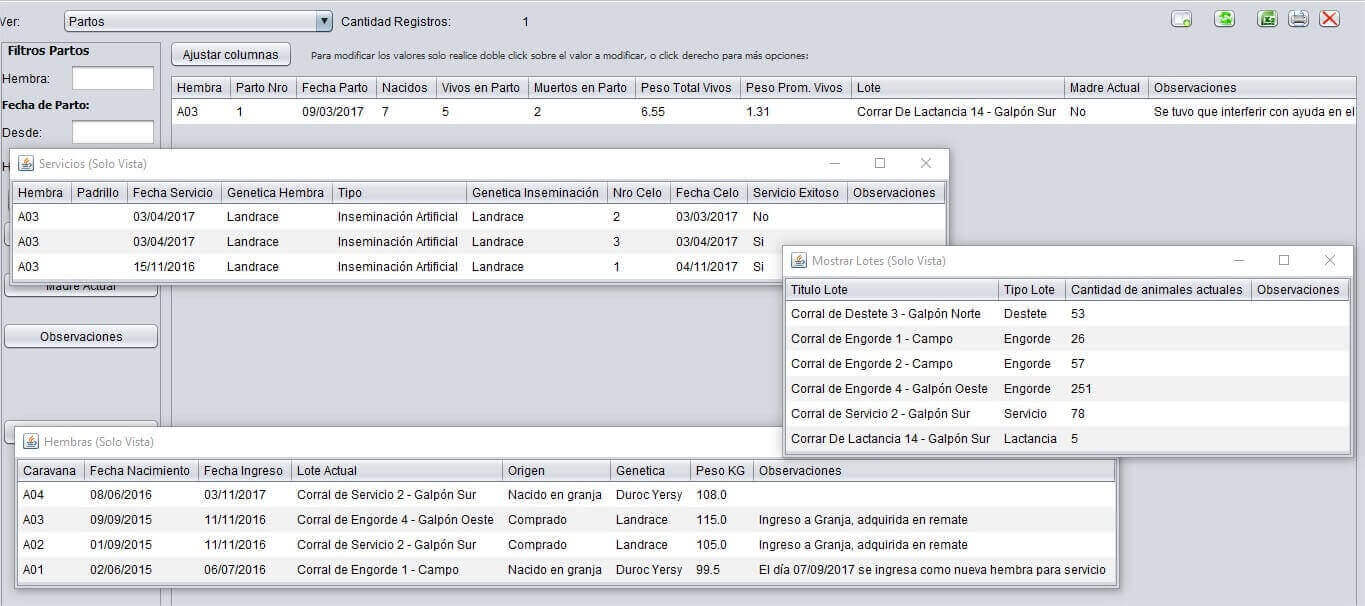Viewport: 1365px width, 606px height.
Task: Click the Fecha Nacimiento header in Hembras
Action: (140, 471)
